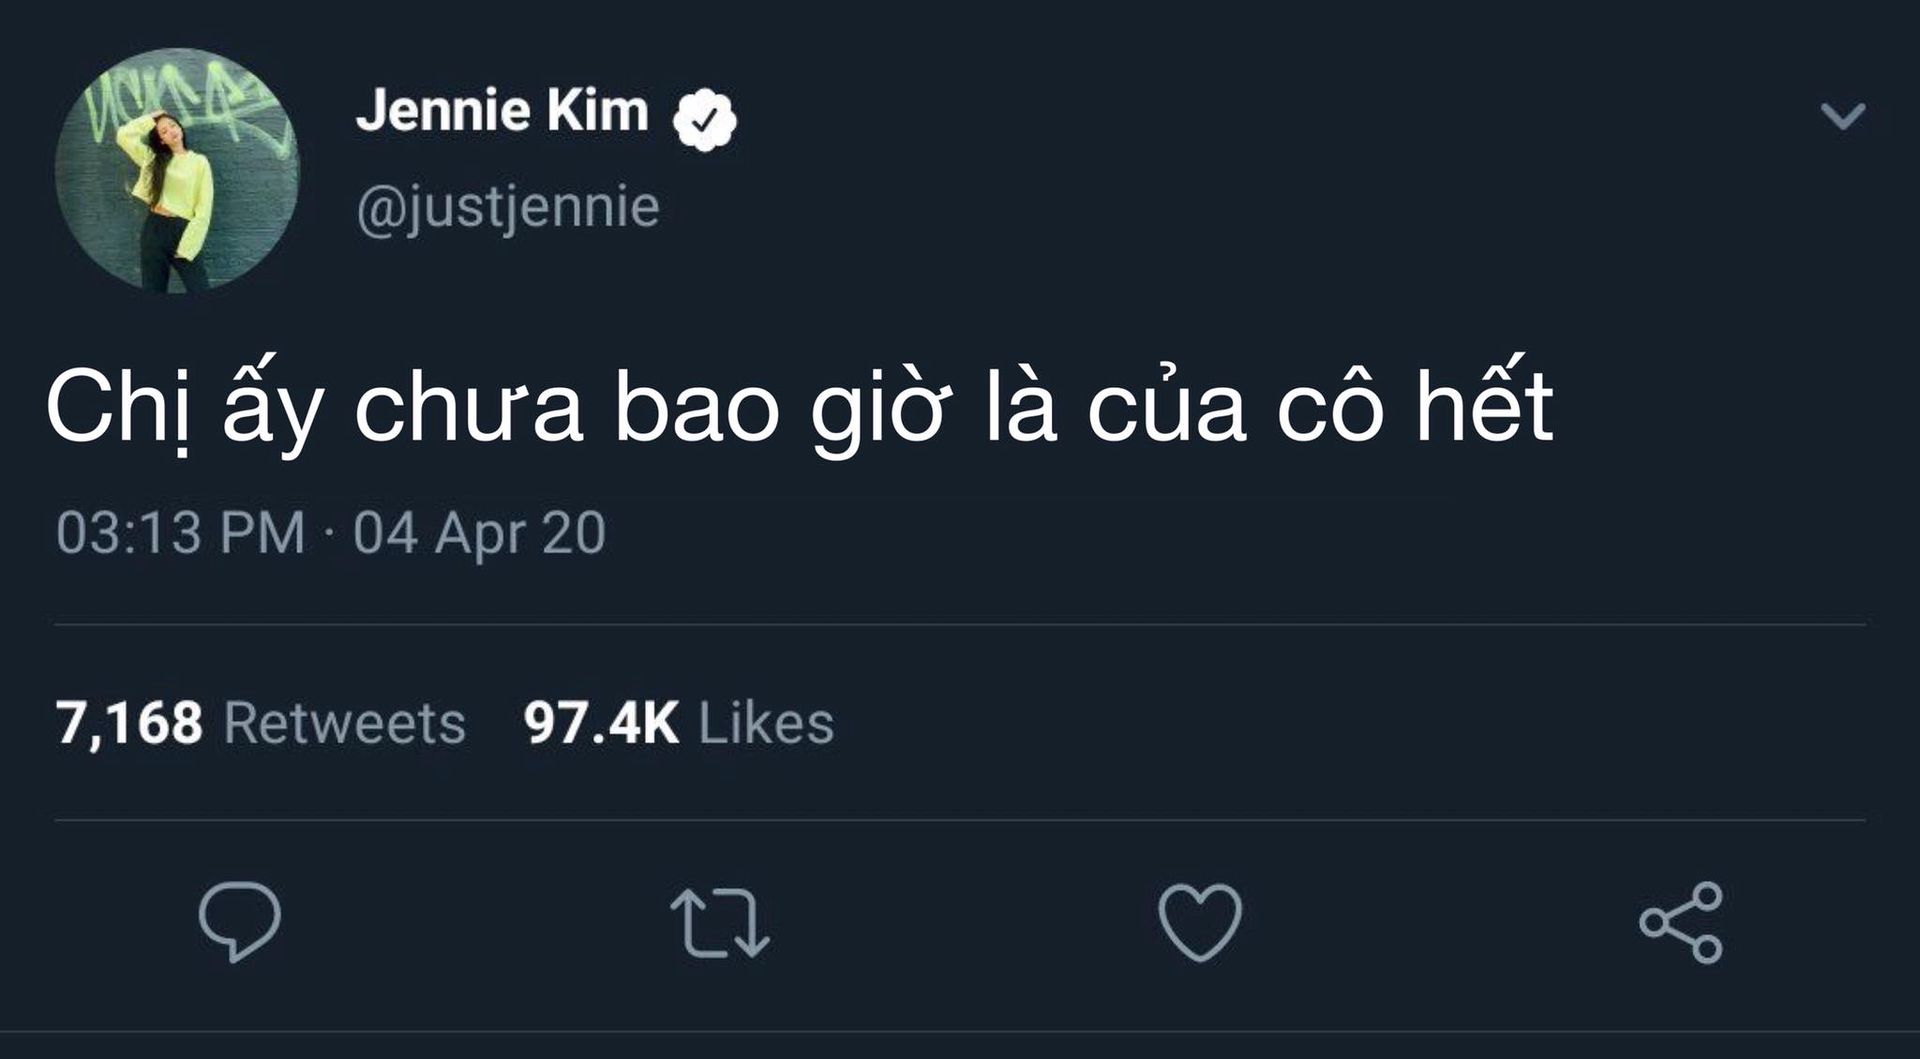View the Retweets list label
The image size is (1920, 1059).
pyautogui.click(x=345, y=723)
